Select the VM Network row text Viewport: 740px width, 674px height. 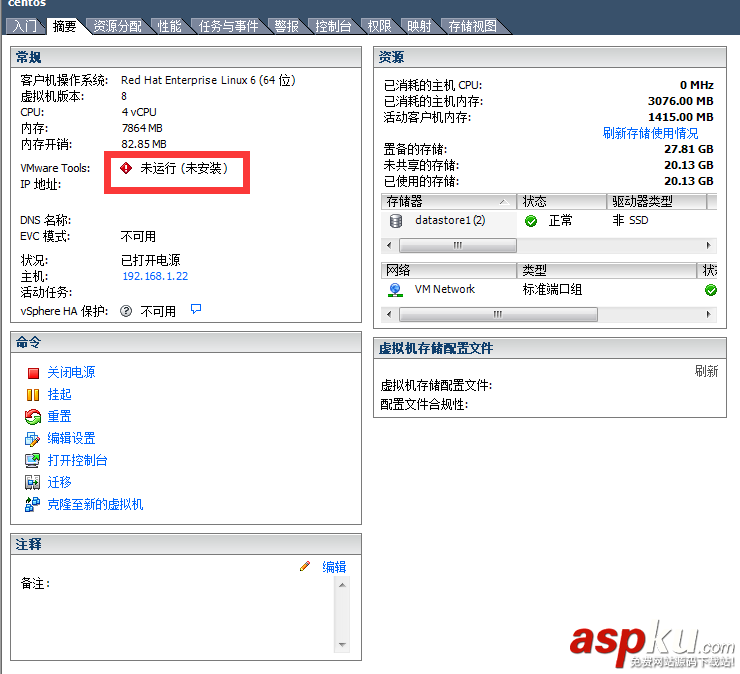tap(445, 289)
